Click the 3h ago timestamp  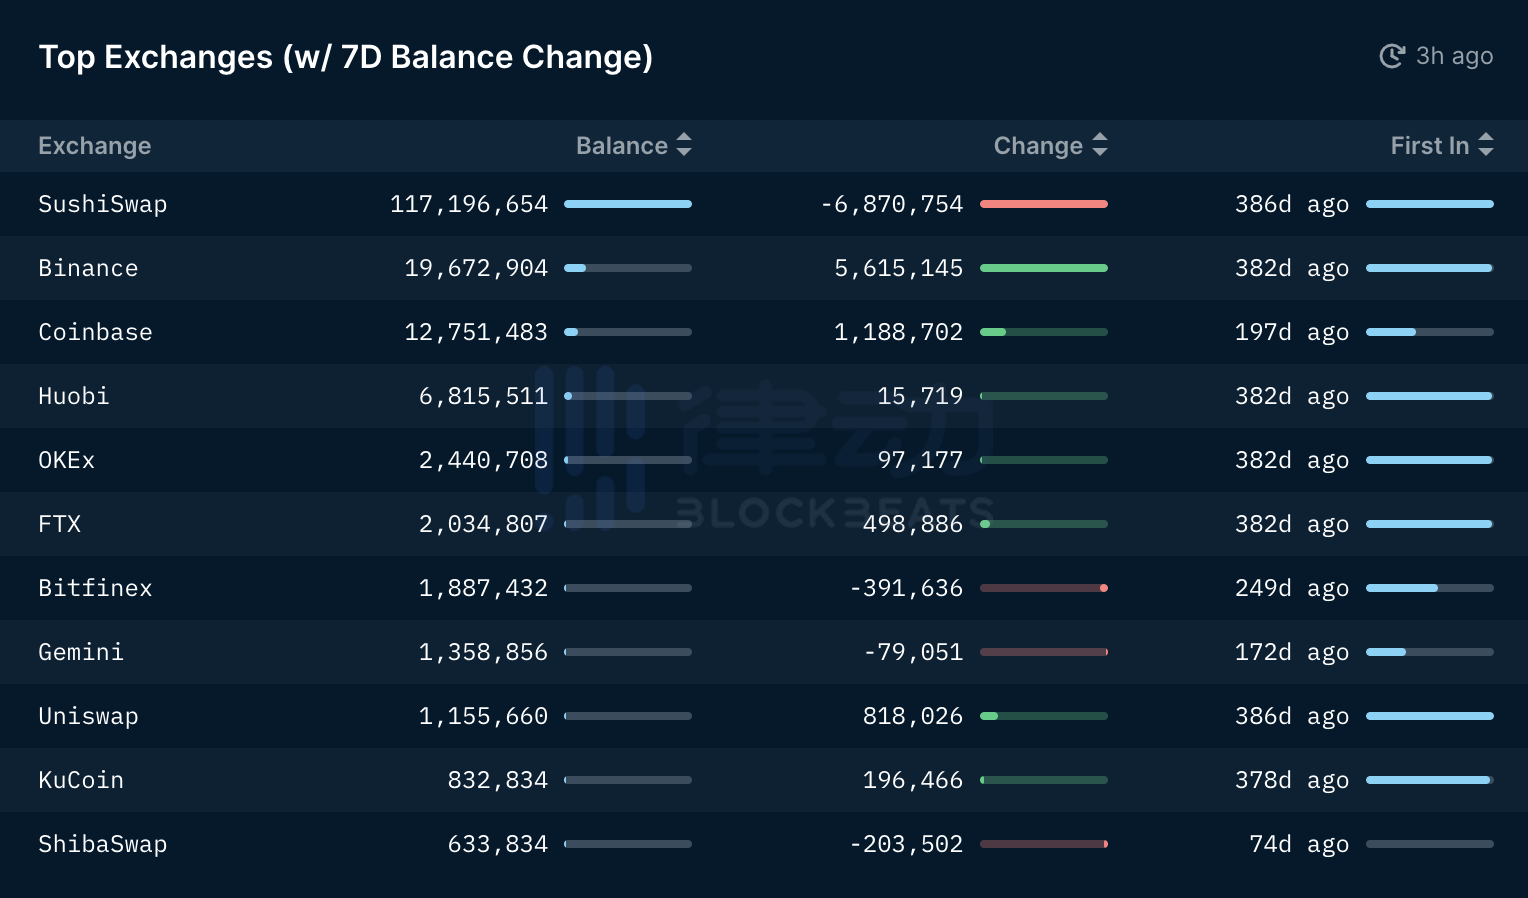(1454, 56)
